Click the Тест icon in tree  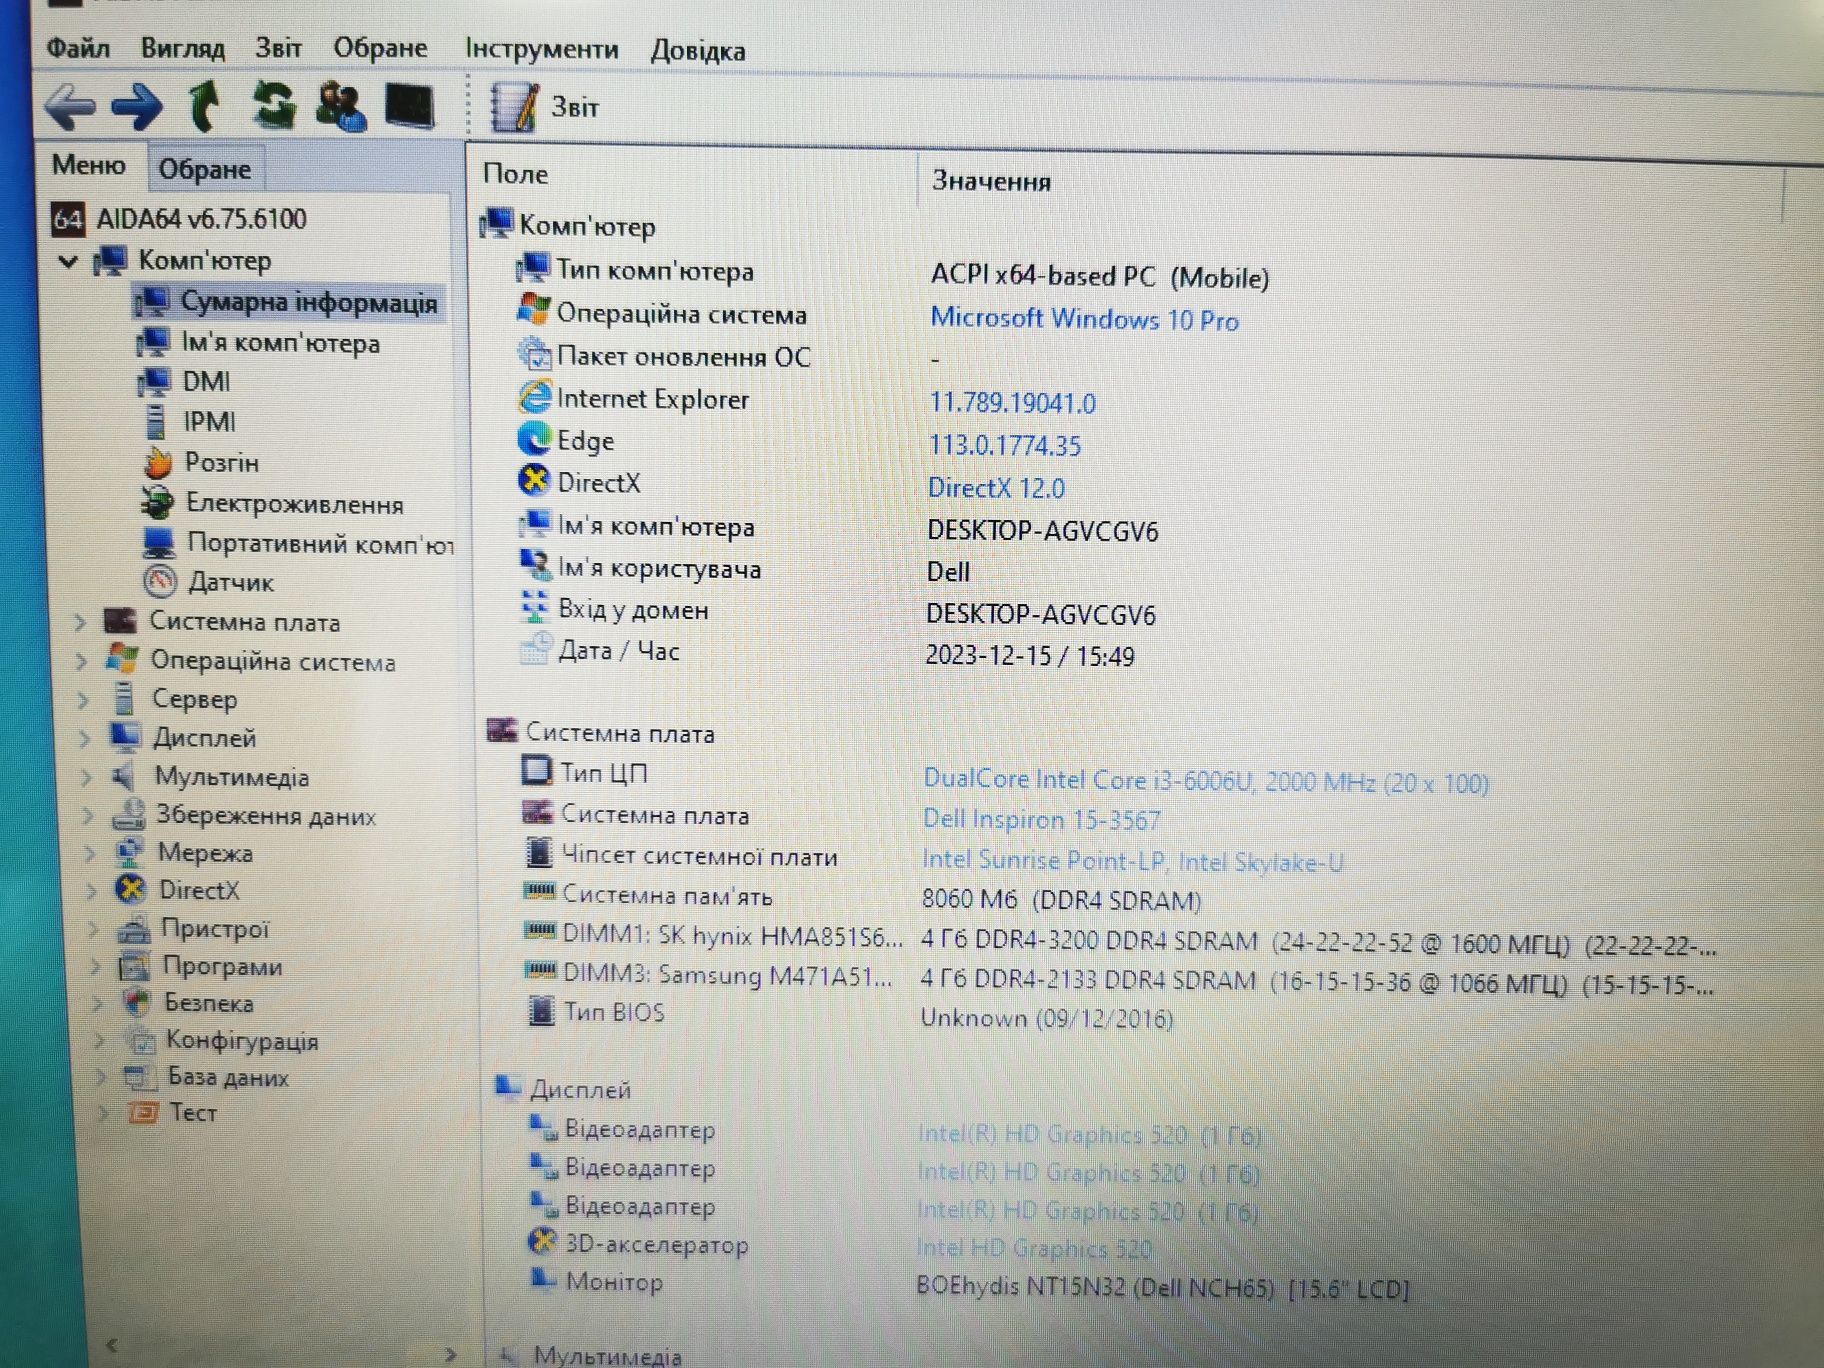[x=143, y=1112]
